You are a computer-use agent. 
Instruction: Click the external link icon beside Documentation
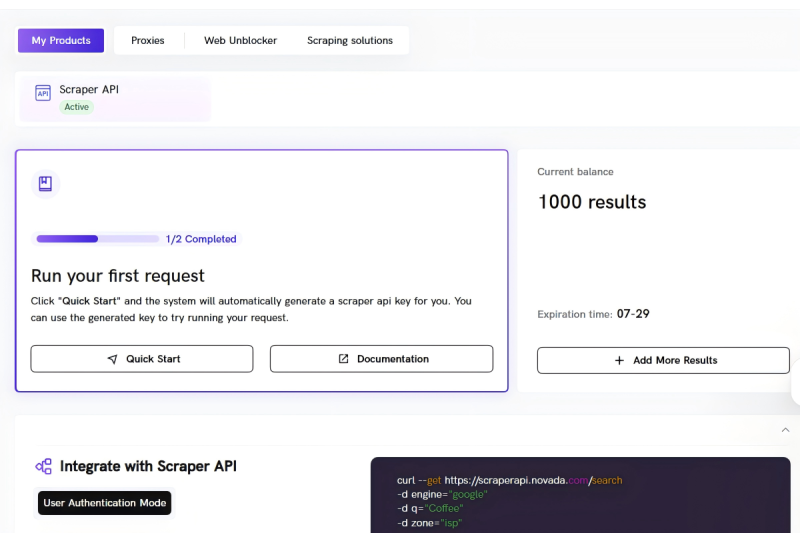coord(343,359)
